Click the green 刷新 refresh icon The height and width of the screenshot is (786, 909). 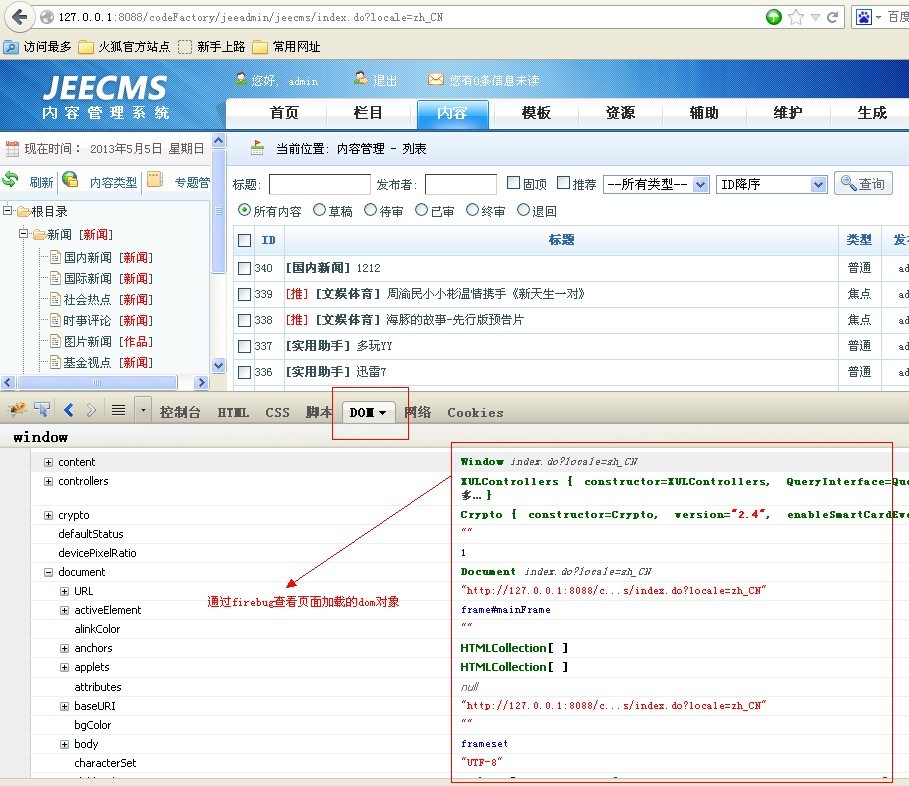pyautogui.click(x=10, y=180)
